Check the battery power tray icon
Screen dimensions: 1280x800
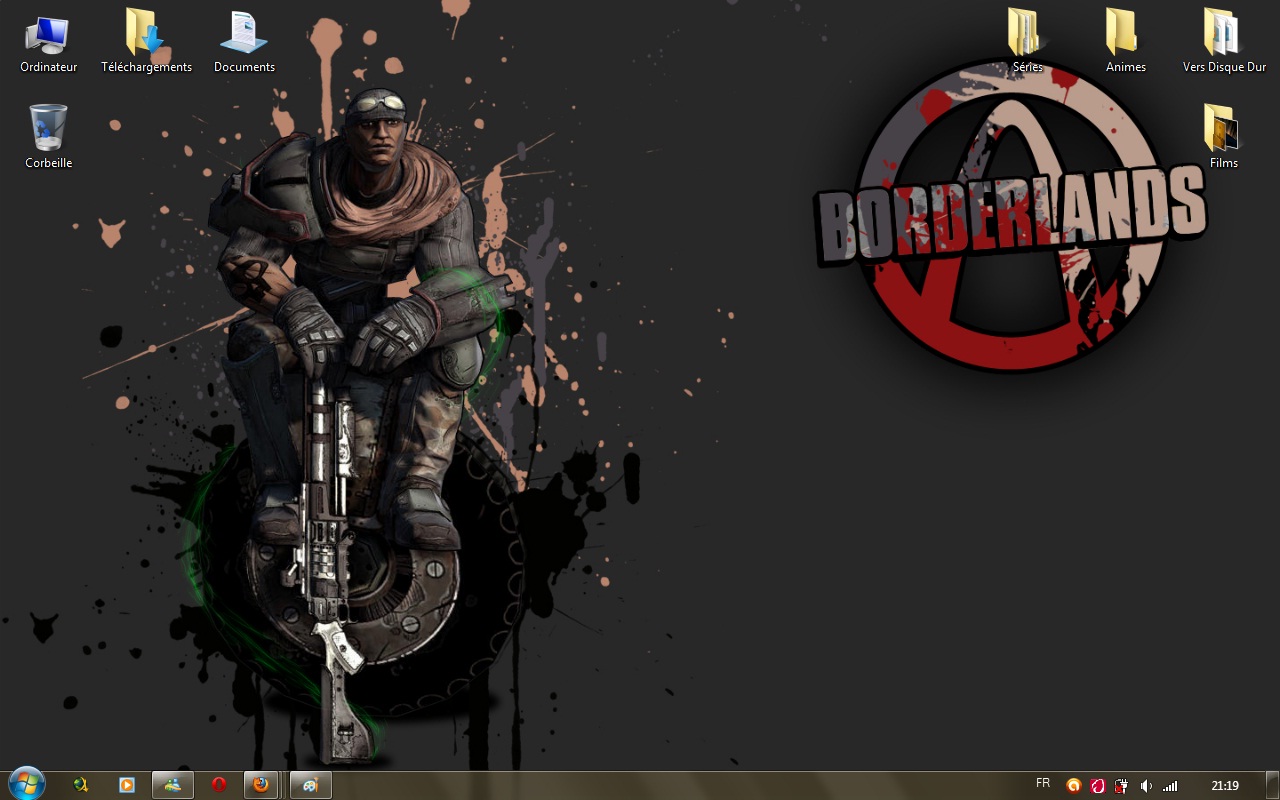[1122, 786]
